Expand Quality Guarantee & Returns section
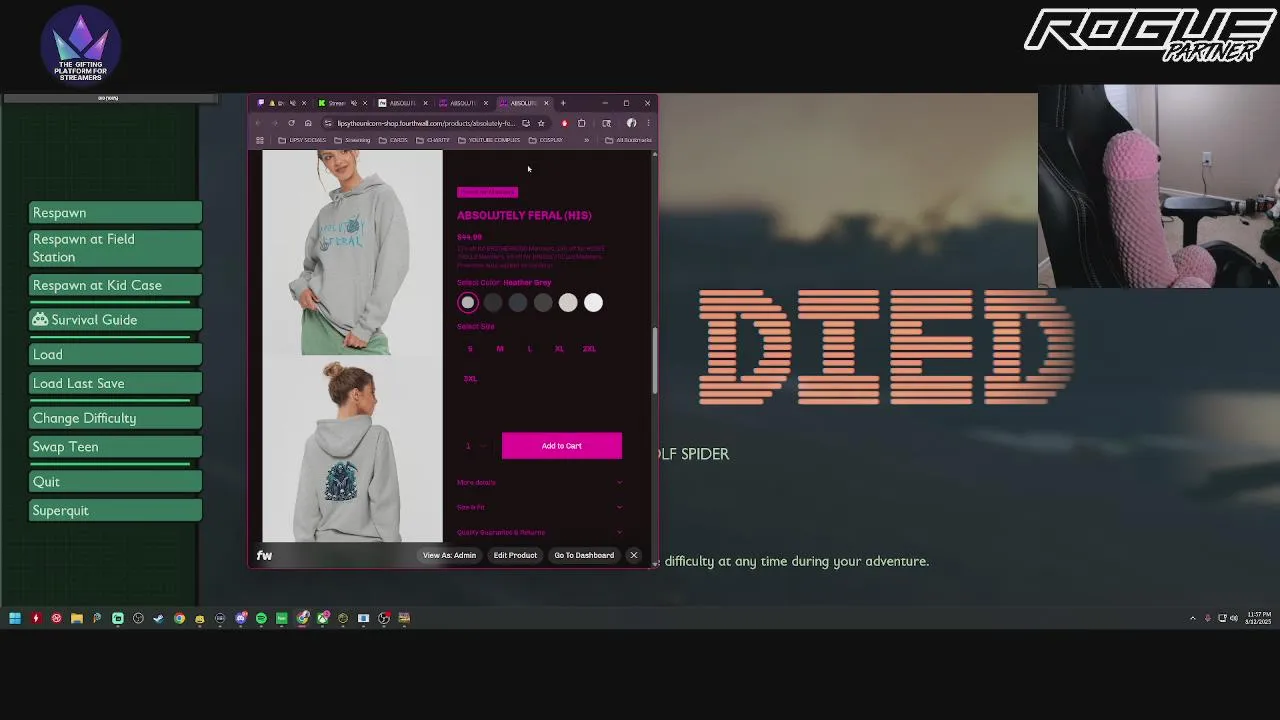Screen dimensions: 1280x720 point(540,532)
